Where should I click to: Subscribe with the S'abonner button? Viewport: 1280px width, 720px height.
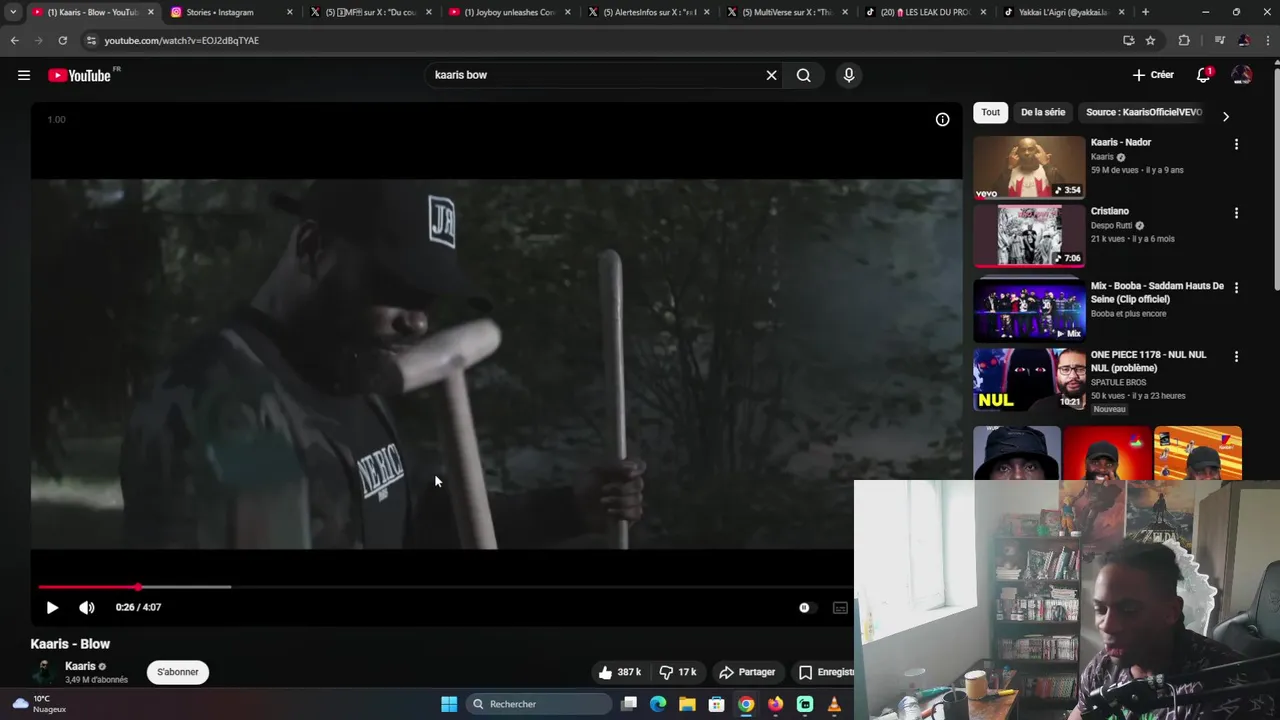point(178,672)
